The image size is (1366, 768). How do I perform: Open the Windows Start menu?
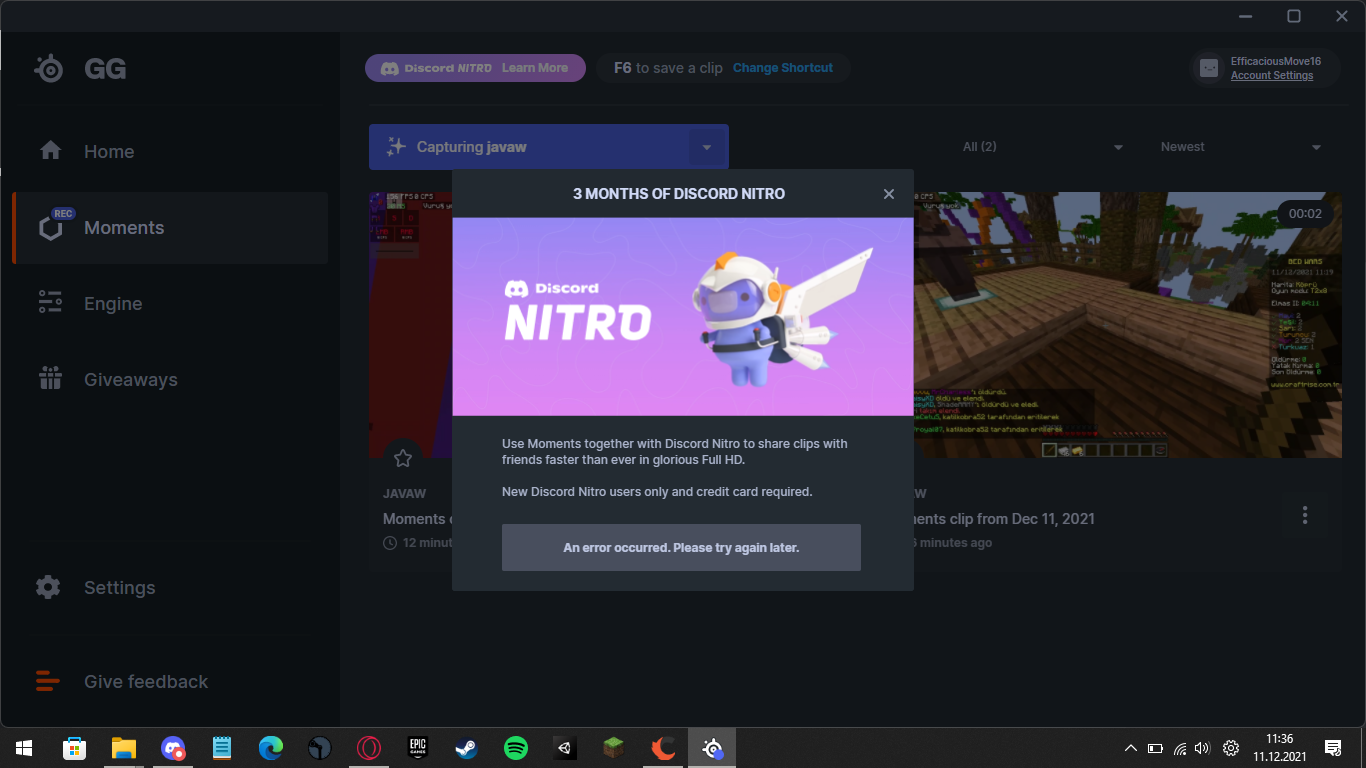tap(23, 748)
